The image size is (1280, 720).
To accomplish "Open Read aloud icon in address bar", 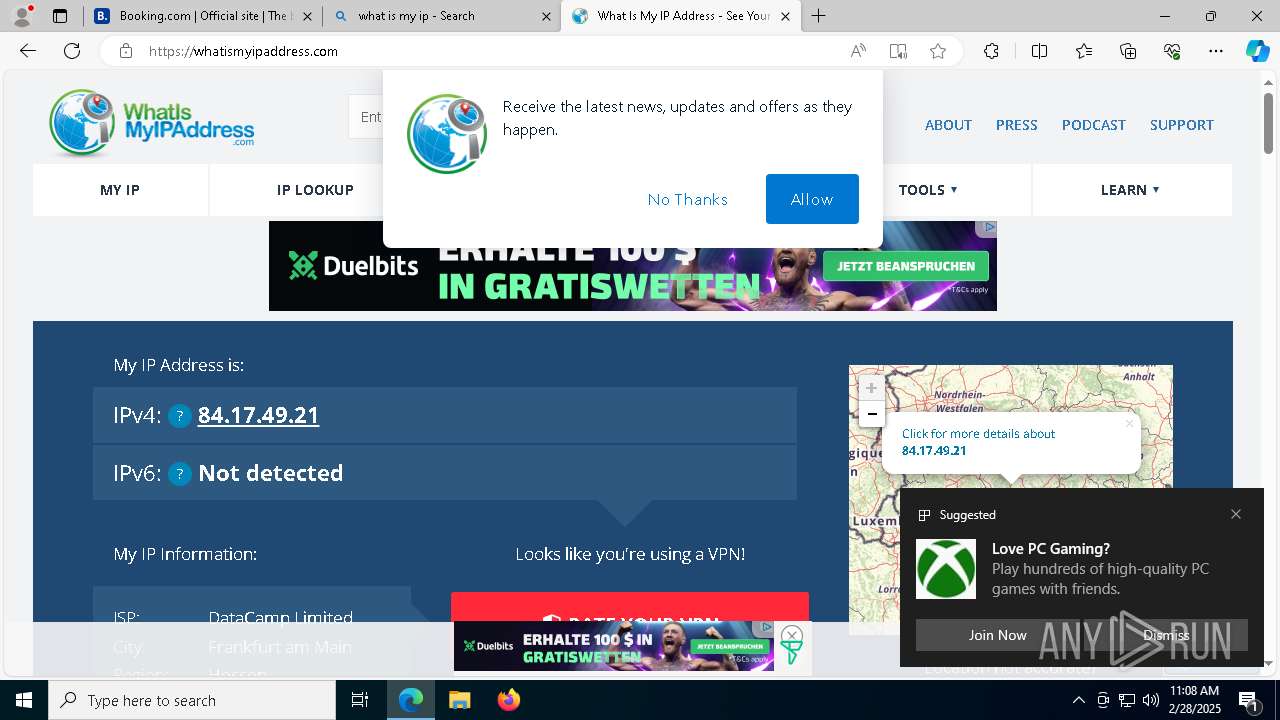I will [x=858, y=51].
